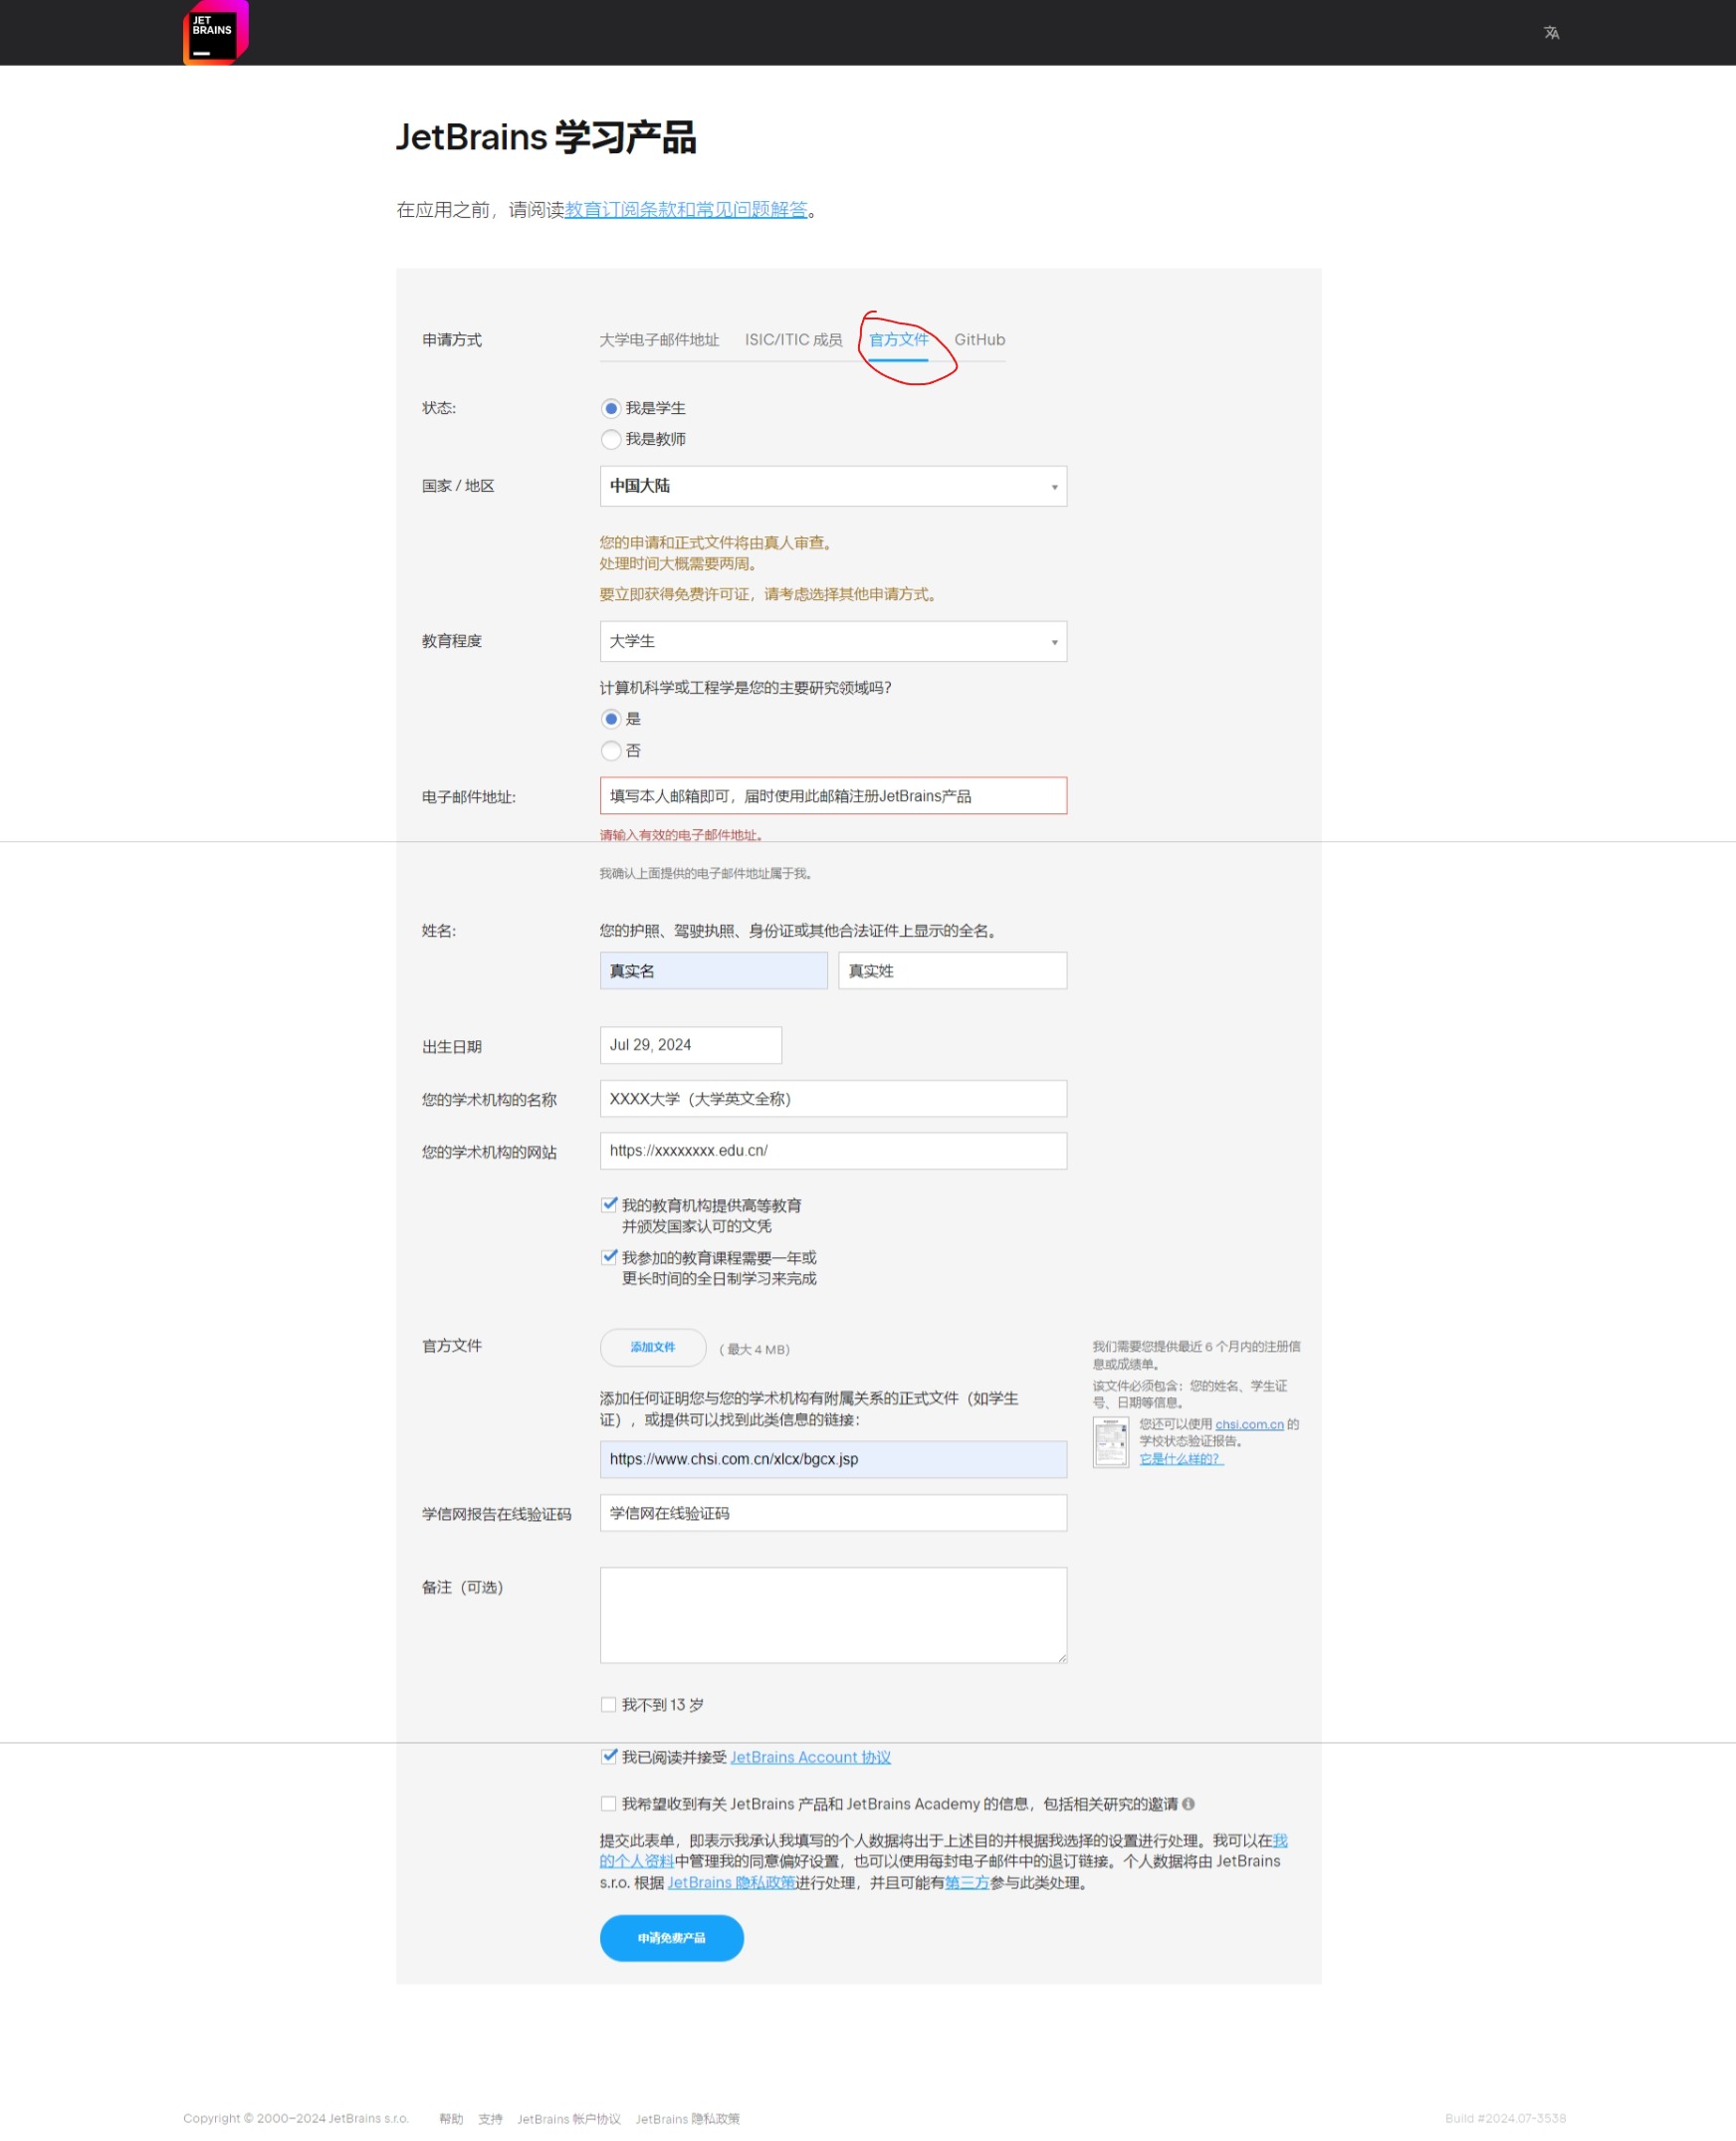1736x2141 pixels.
Task: Switch to the GitHub tab
Action: point(979,340)
